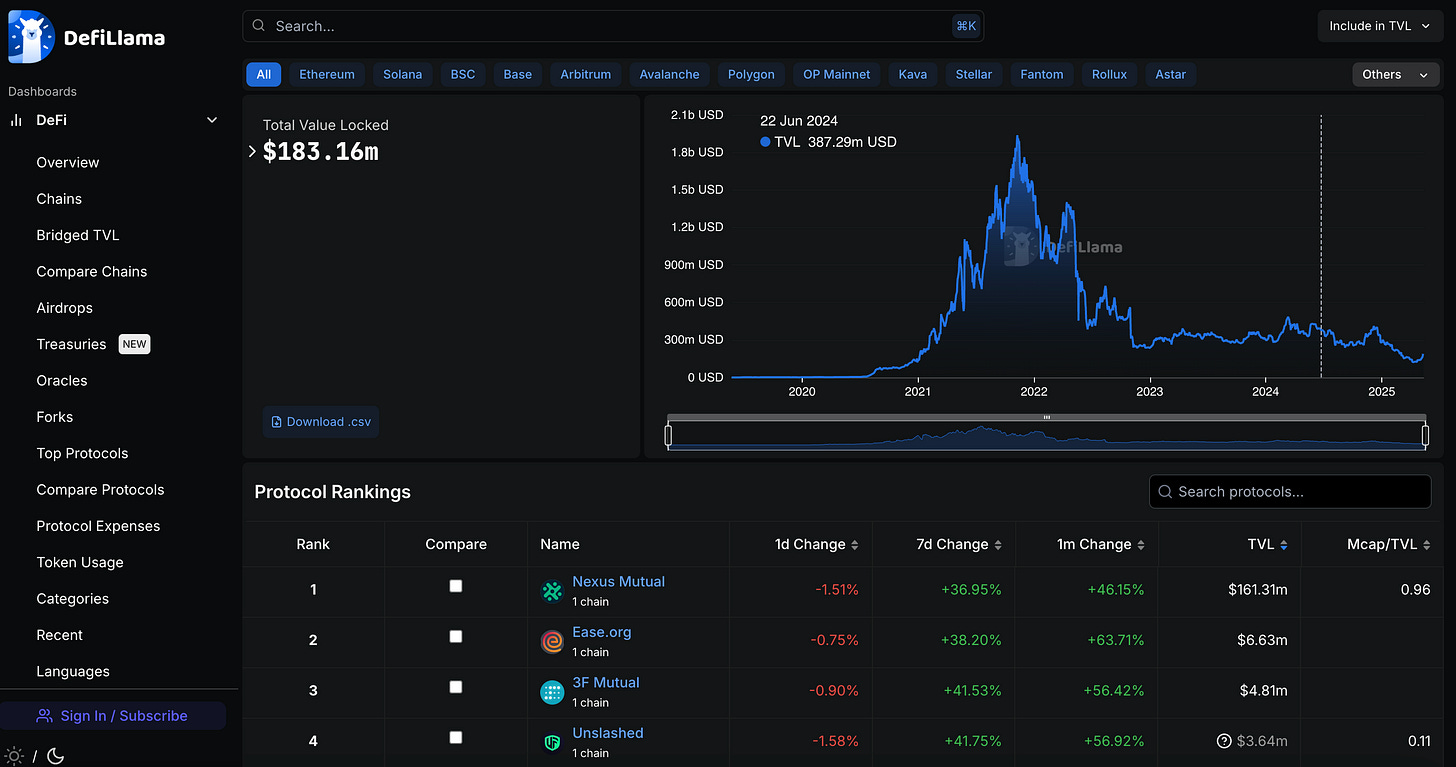
Task: Click the question mark icon beside $3.64m
Action: [1224, 741]
